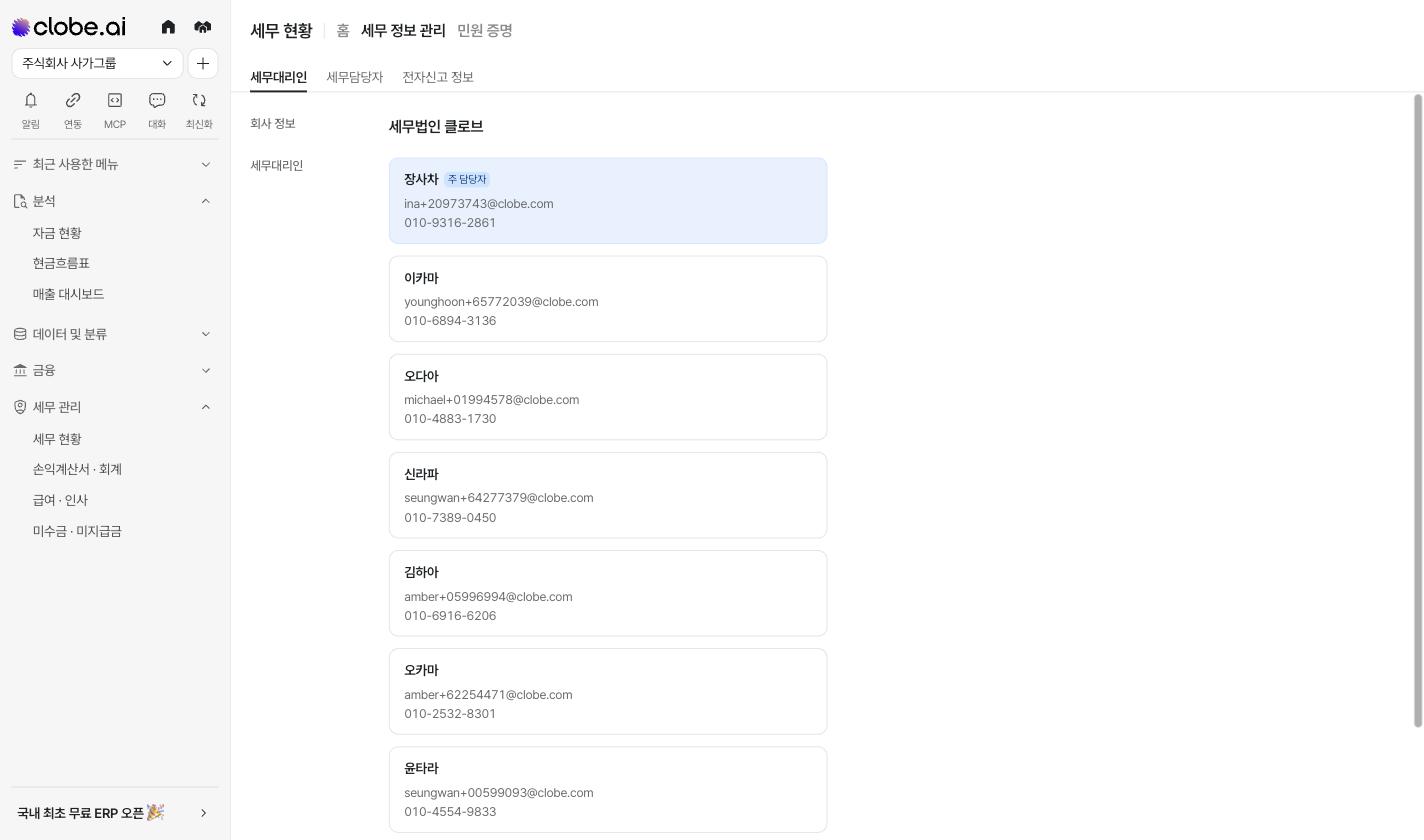Screen dimensions: 1424x840
Task: Go to 자금 현황 page
Action: coord(57,233)
